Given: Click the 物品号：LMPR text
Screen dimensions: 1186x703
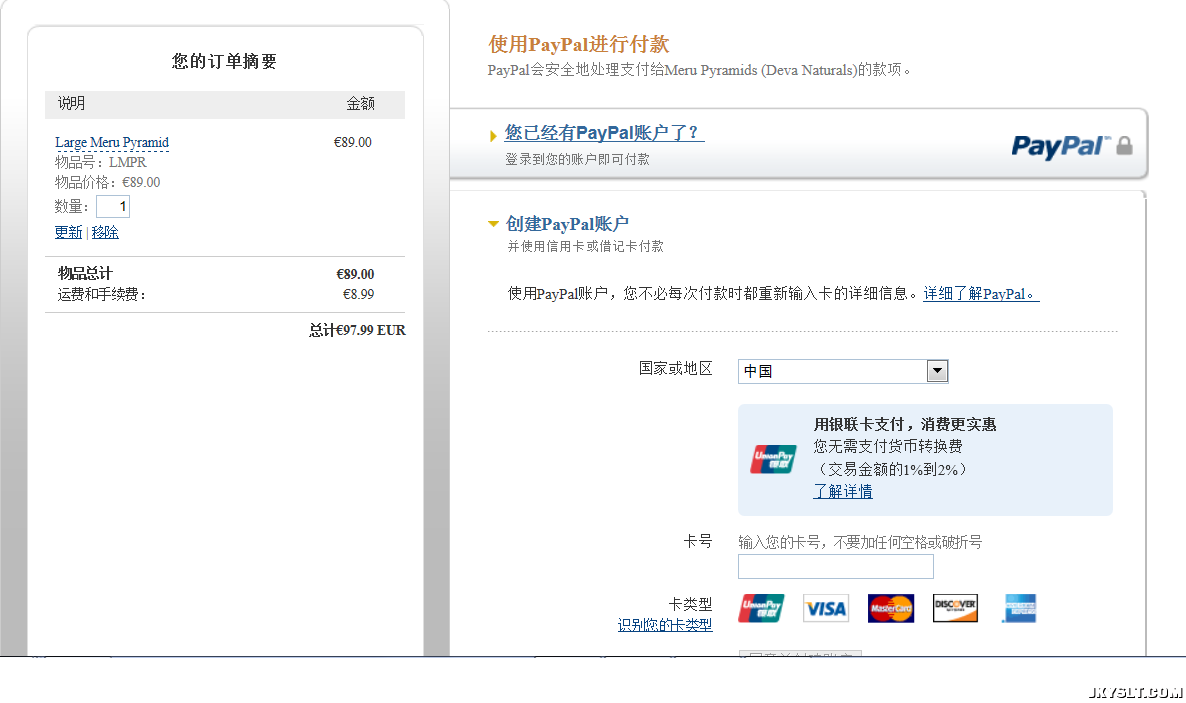Looking at the screenshot, I should 101,163.
